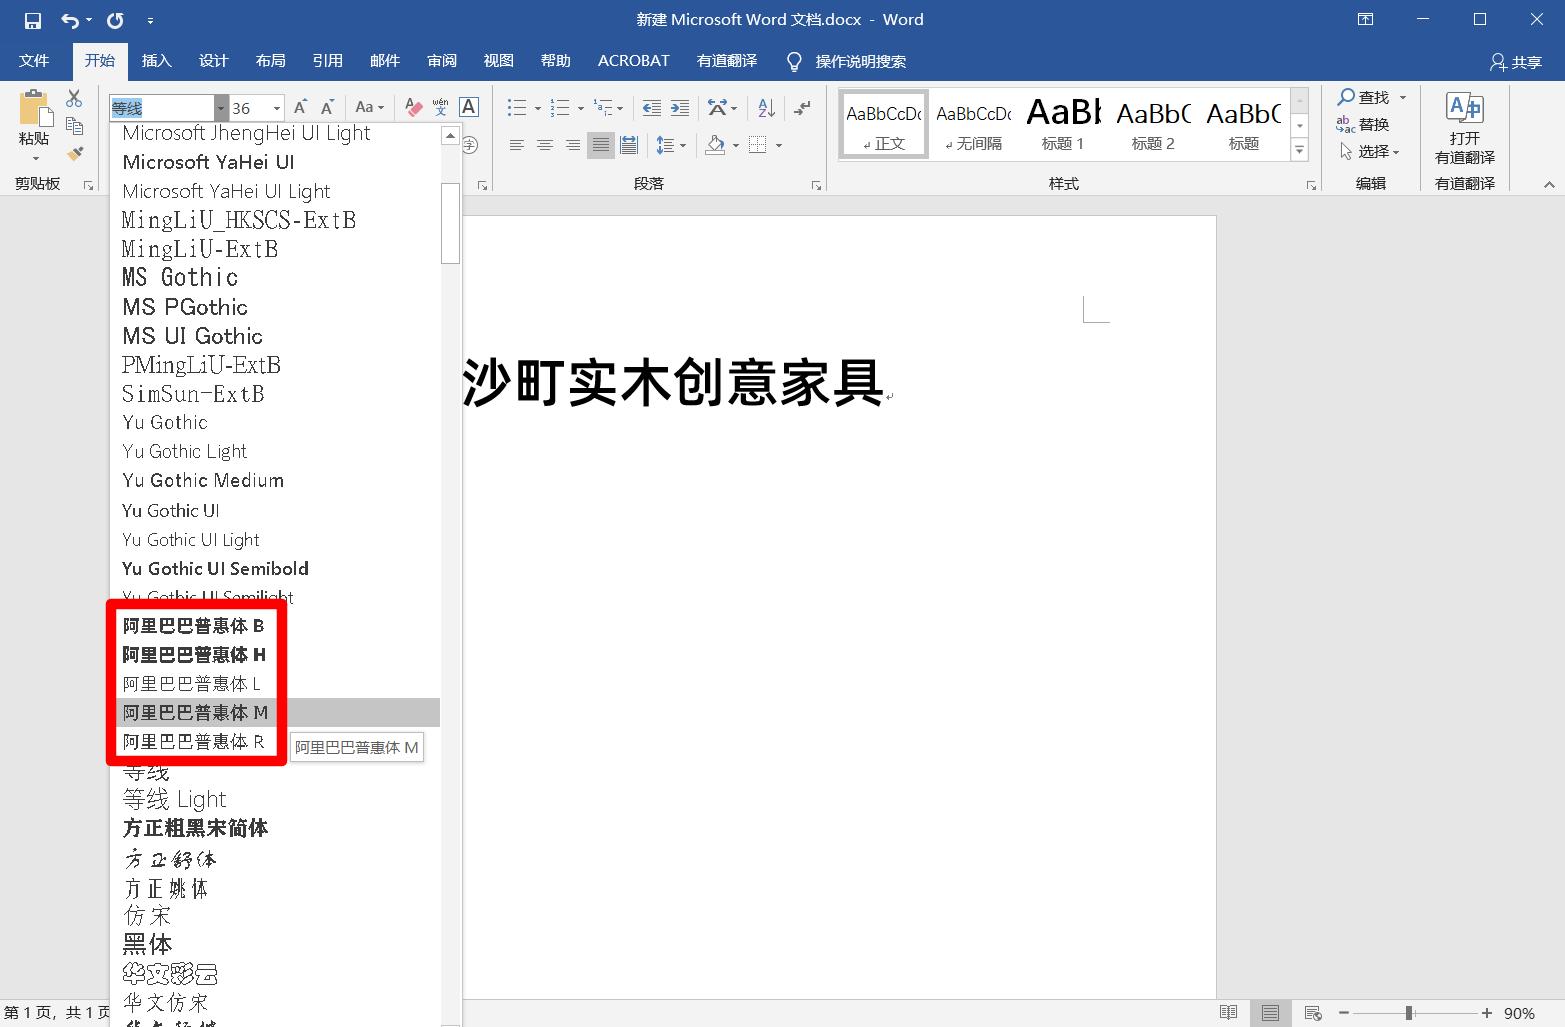Apply center paragraph alignment
The image size is (1565, 1027).
[x=545, y=145]
